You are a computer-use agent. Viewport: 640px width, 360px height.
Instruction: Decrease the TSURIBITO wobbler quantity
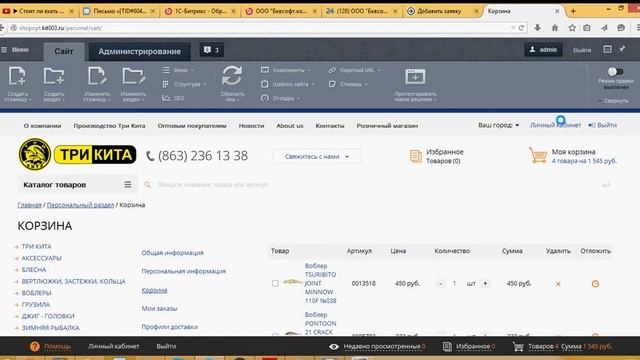click(440, 283)
